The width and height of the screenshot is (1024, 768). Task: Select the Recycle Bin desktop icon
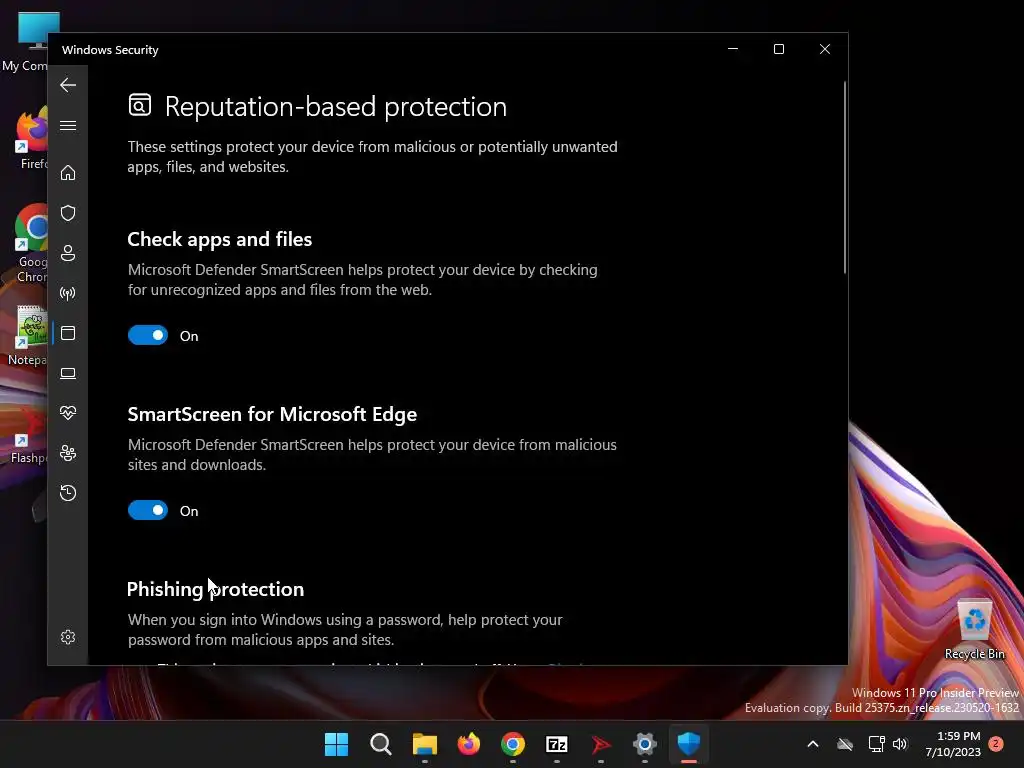[974, 629]
